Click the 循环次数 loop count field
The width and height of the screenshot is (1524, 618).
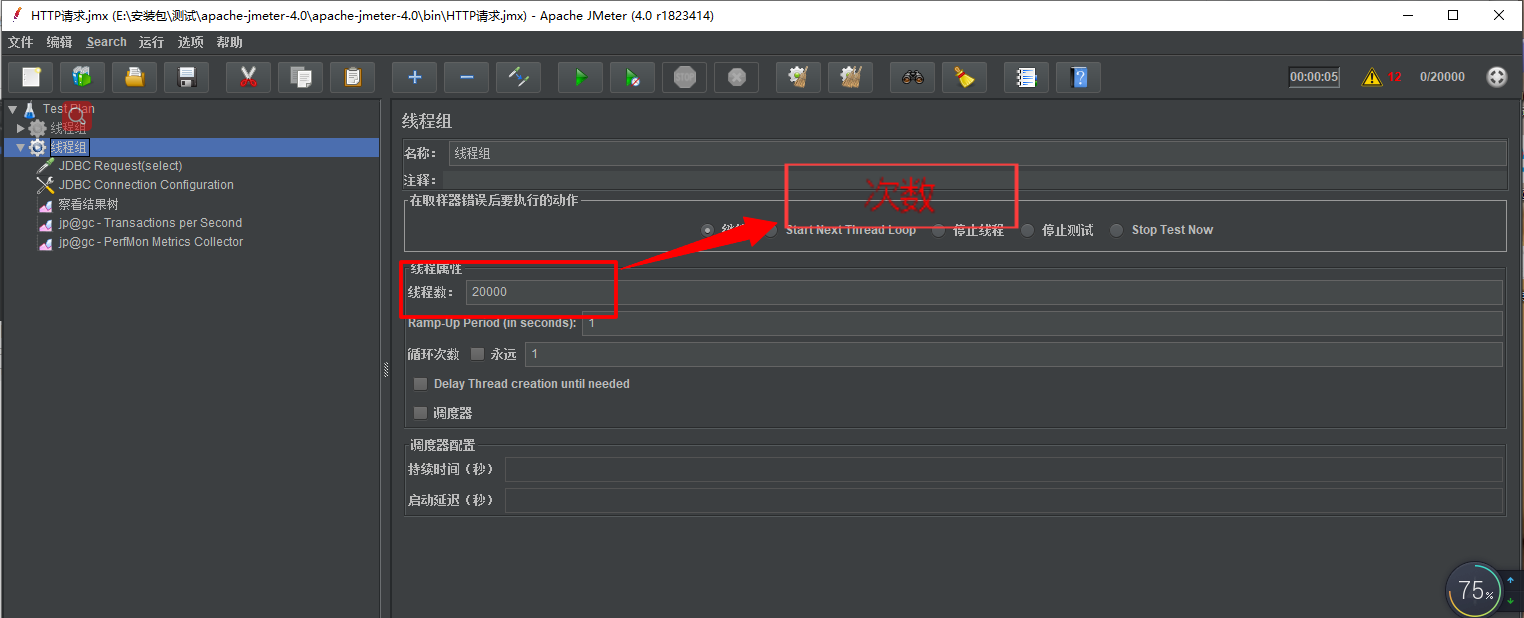coord(1013,354)
